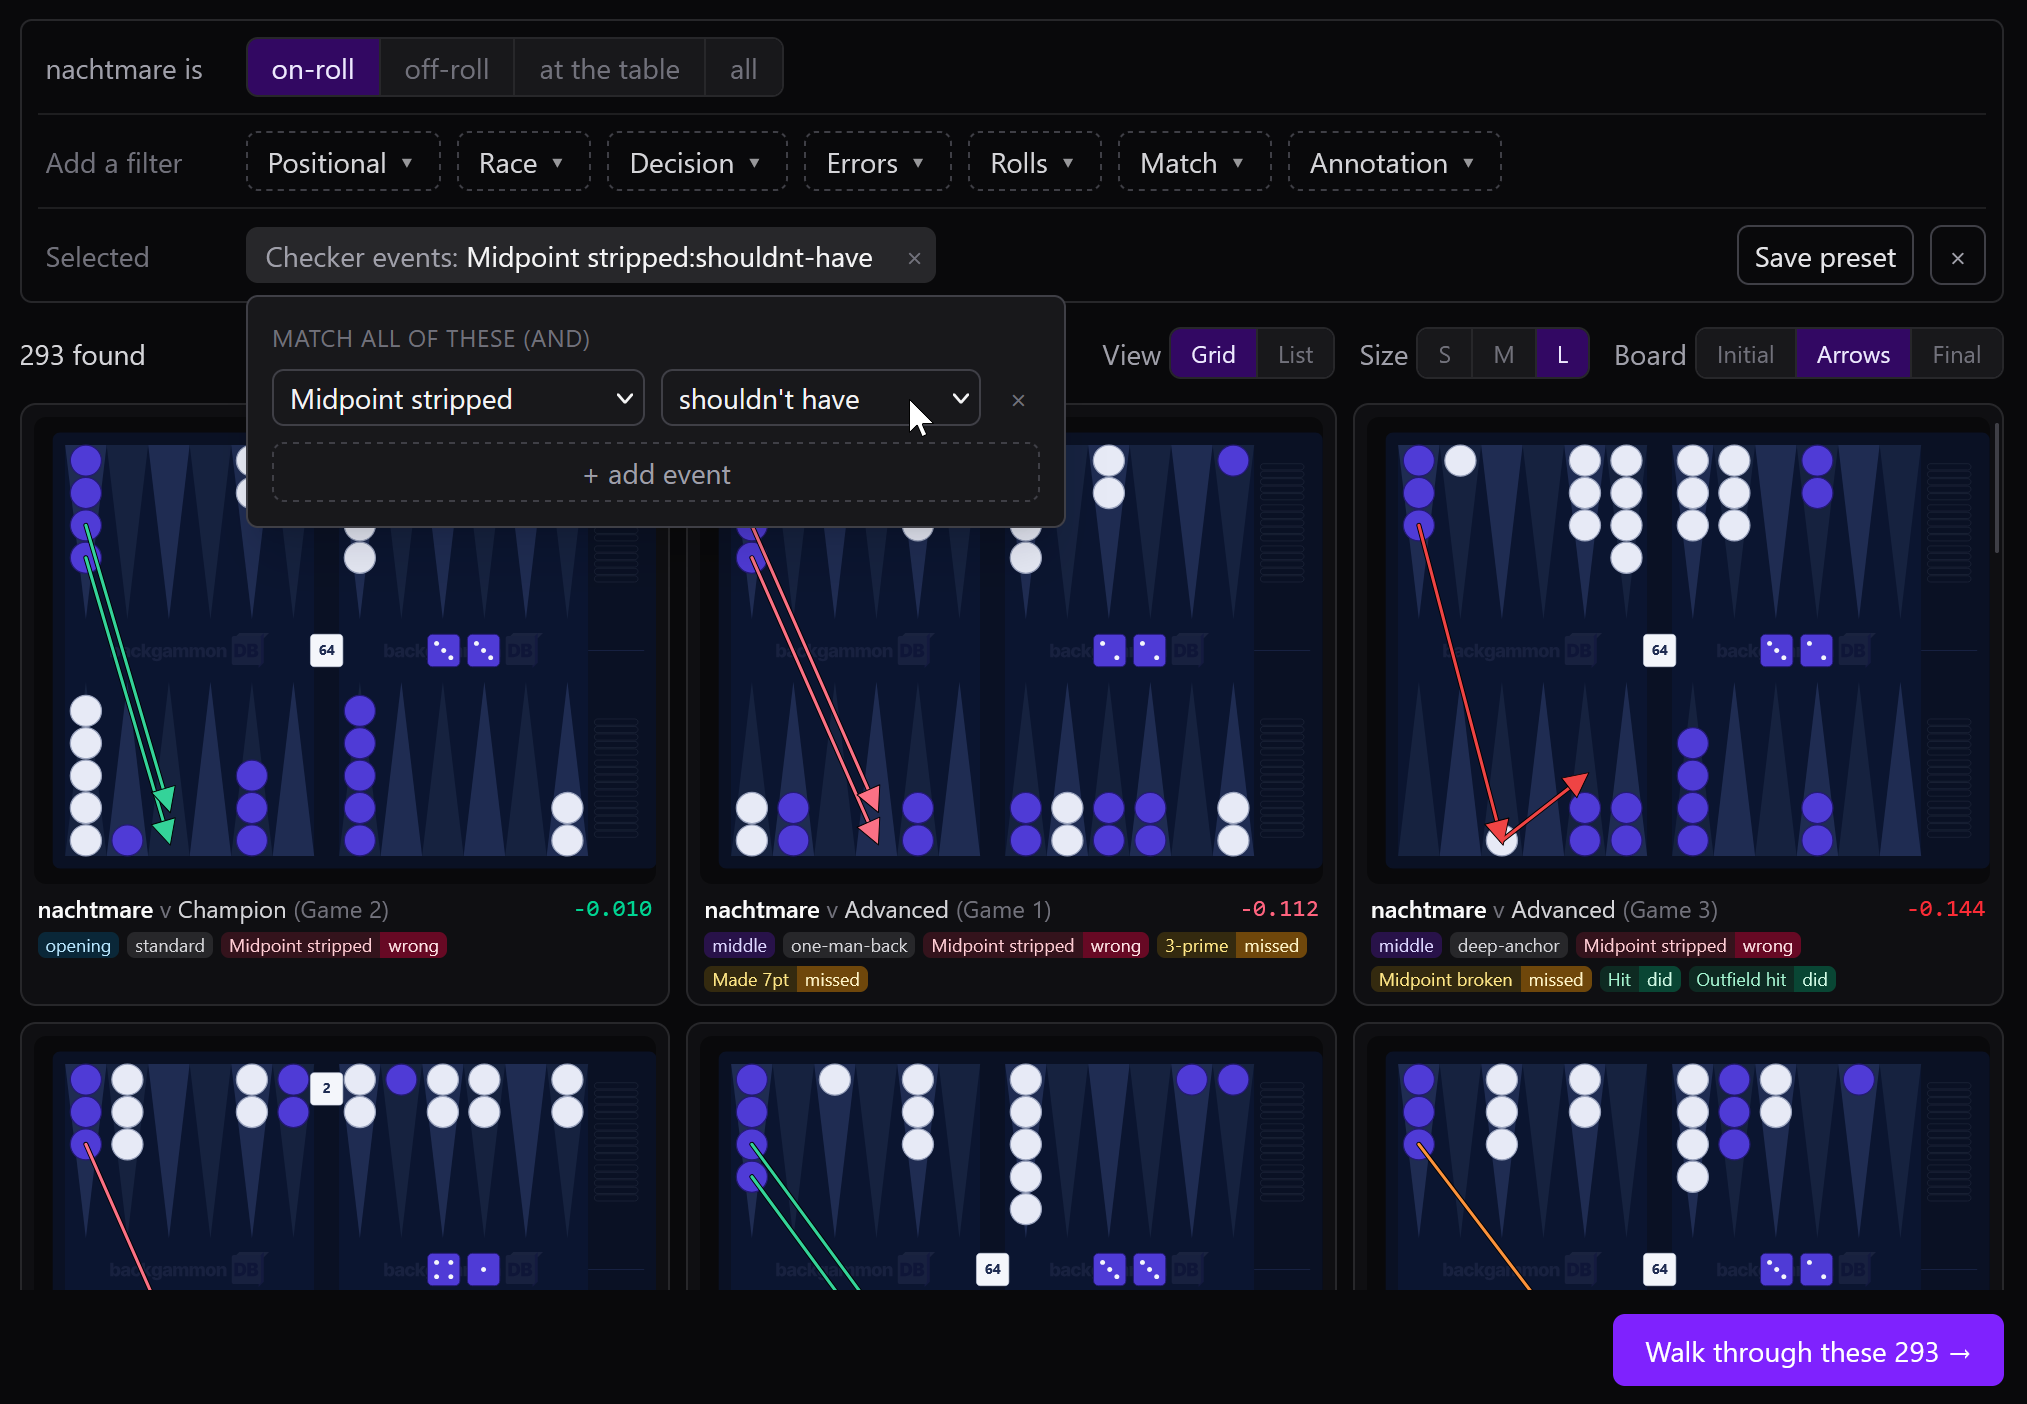Click the doubling cube showing 2
2027x1404 pixels.
pyautogui.click(x=326, y=1088)
